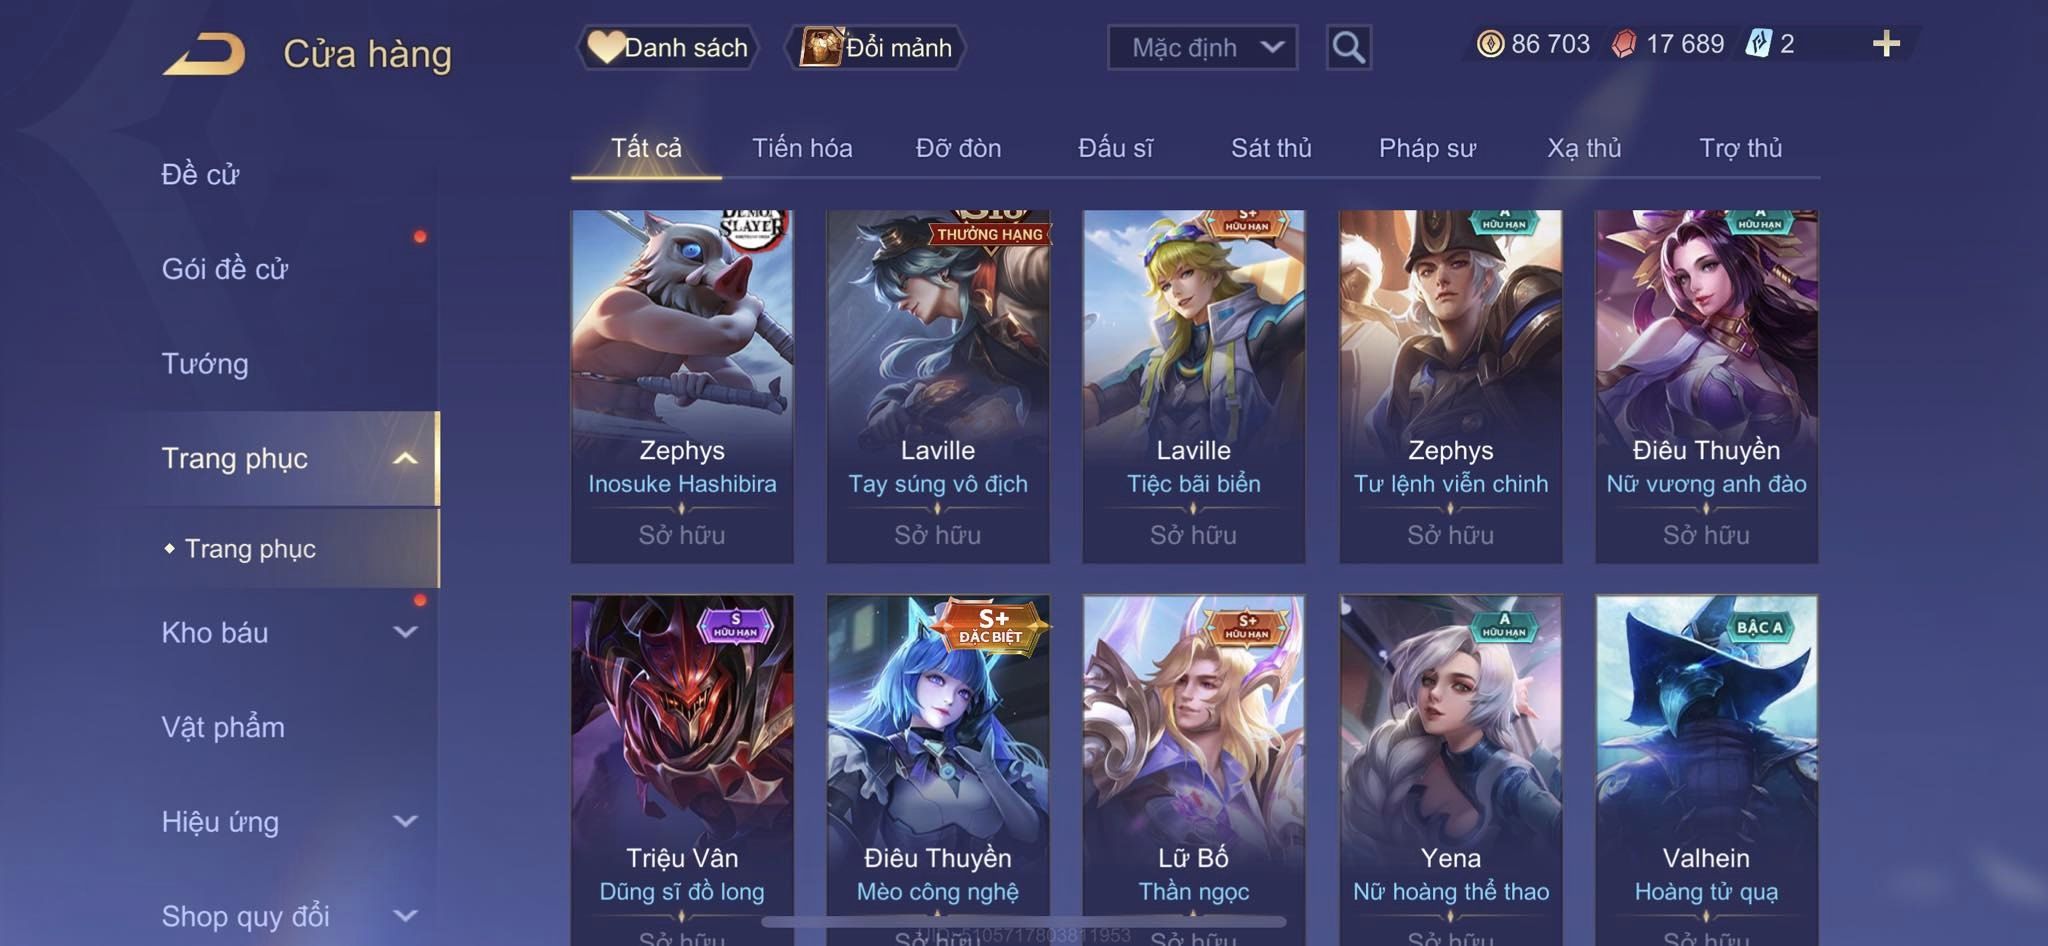Tap the blue ticket currency icon
The image size is (2048, 946).
pyautogui.click(x=1758, y=44)
